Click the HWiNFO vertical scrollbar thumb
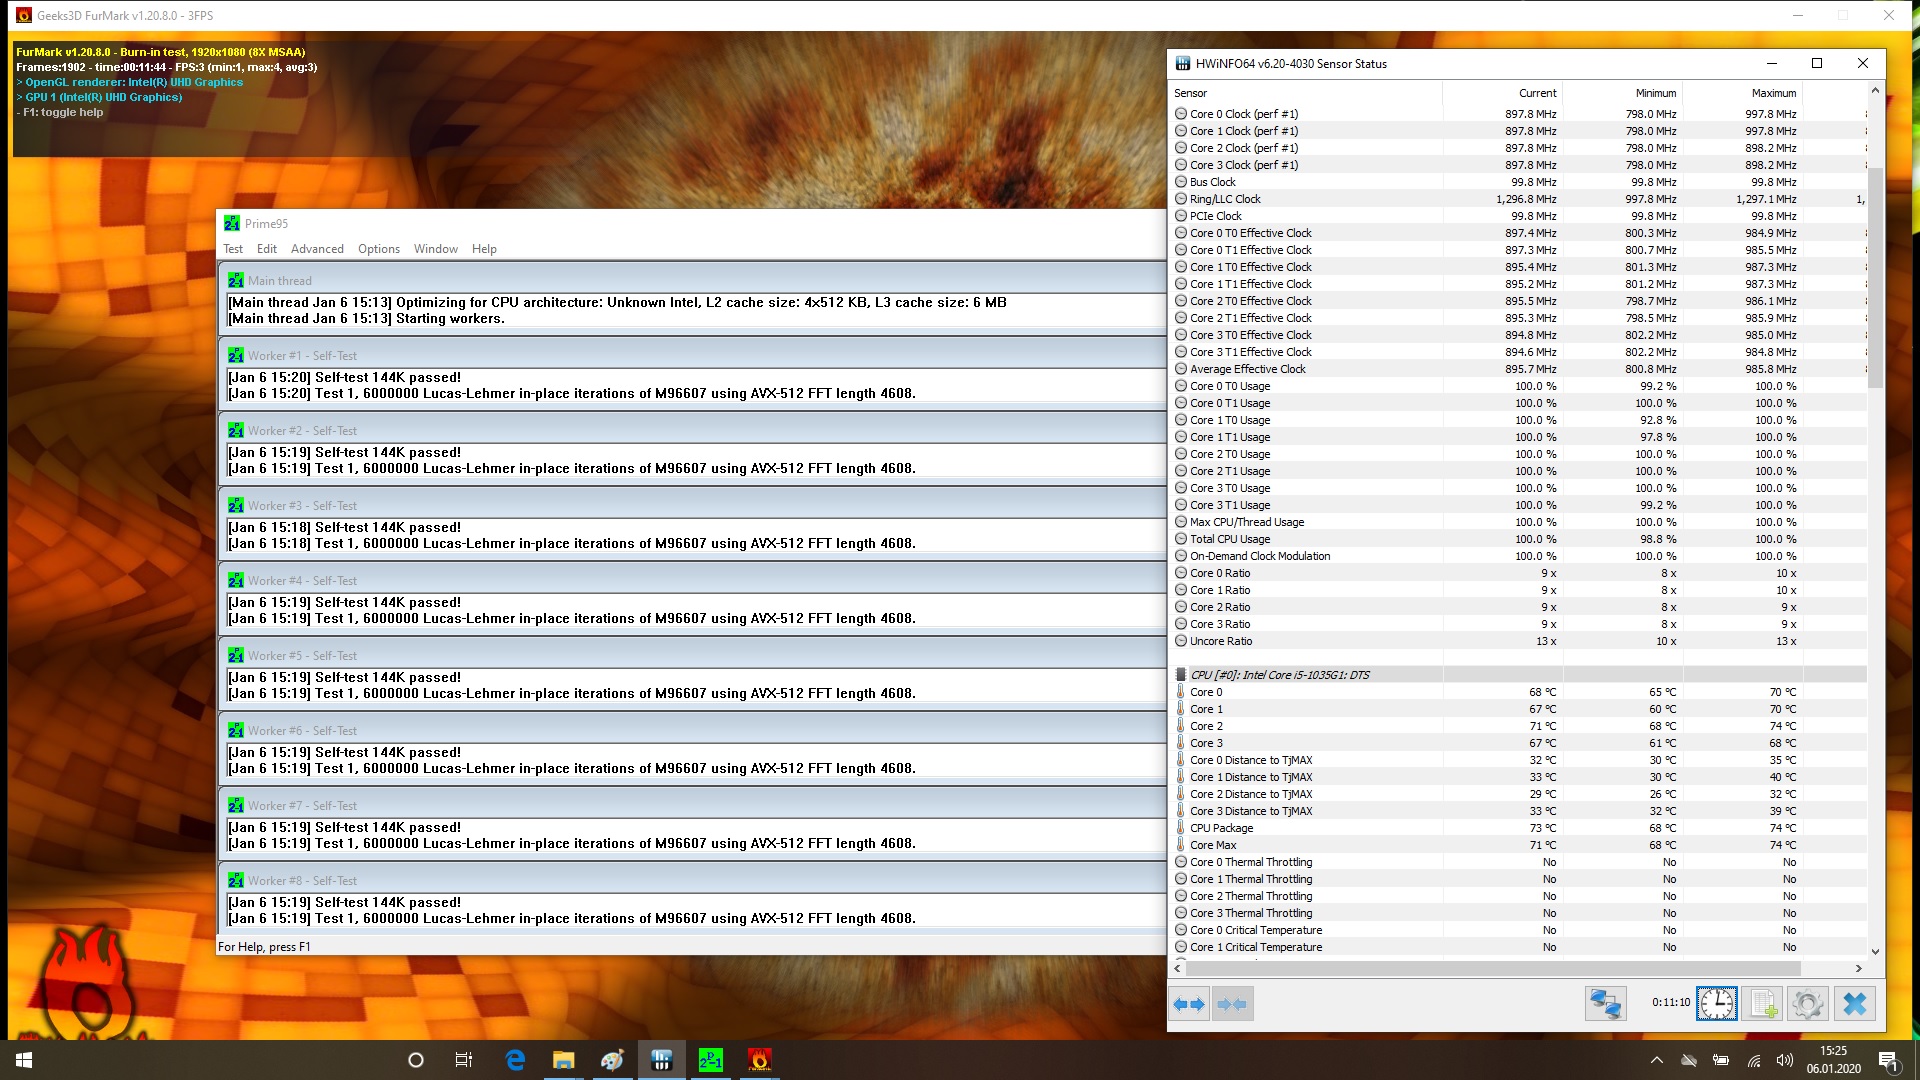Screen dimensions: 1920x1080 click(1875, 278)
